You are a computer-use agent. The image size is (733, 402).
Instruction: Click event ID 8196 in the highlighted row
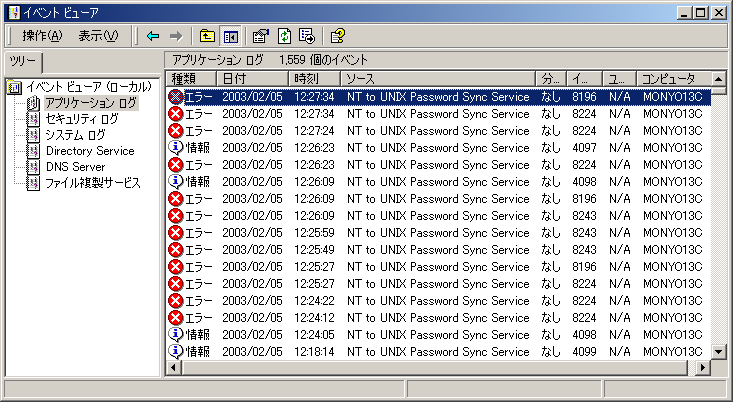pos(584,97)
